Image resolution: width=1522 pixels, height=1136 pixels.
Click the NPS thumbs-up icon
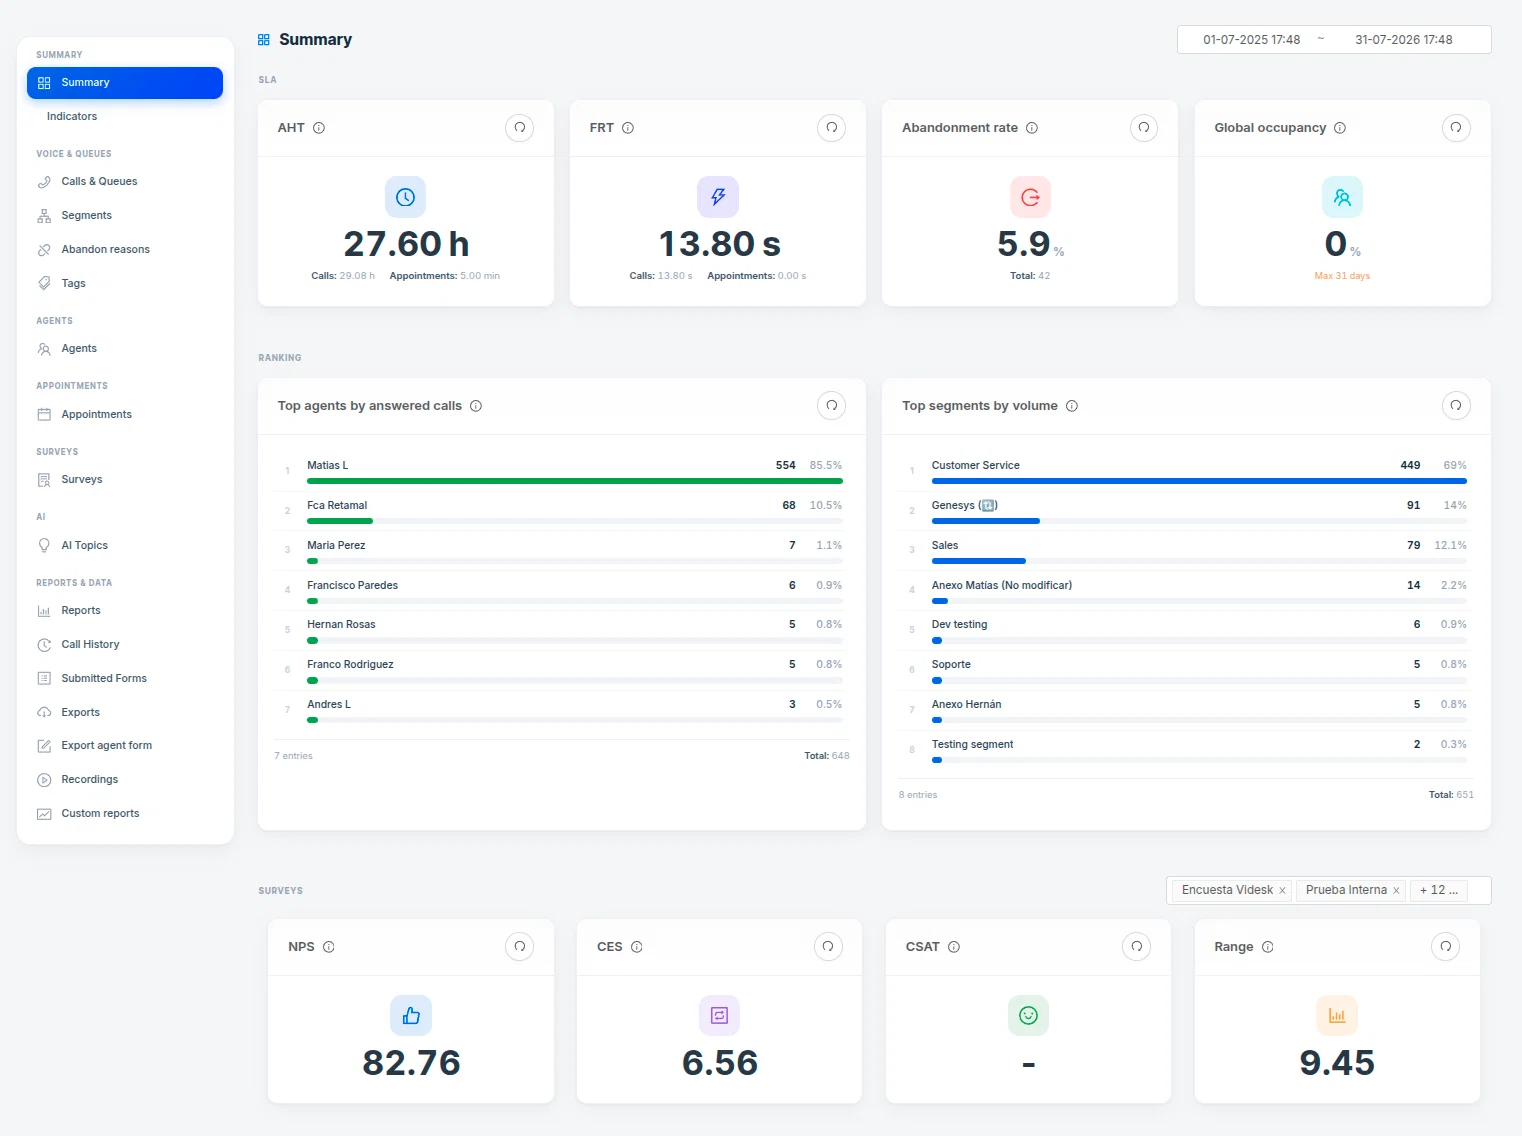411,1016
